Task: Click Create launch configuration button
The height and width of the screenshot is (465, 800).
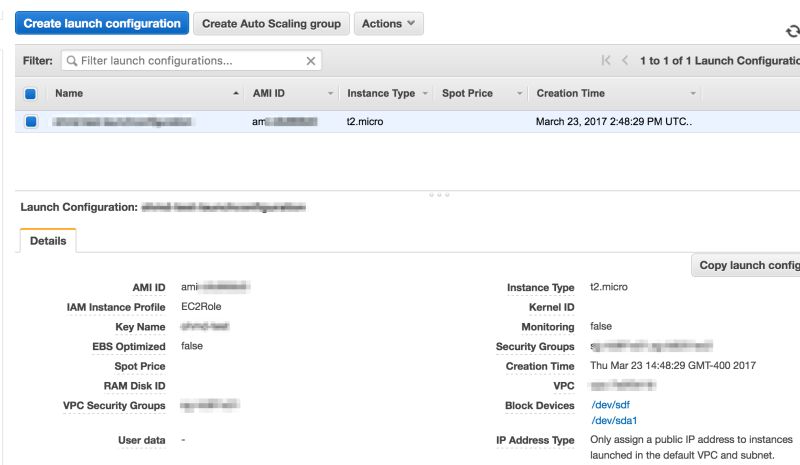Action: [102, 23]
